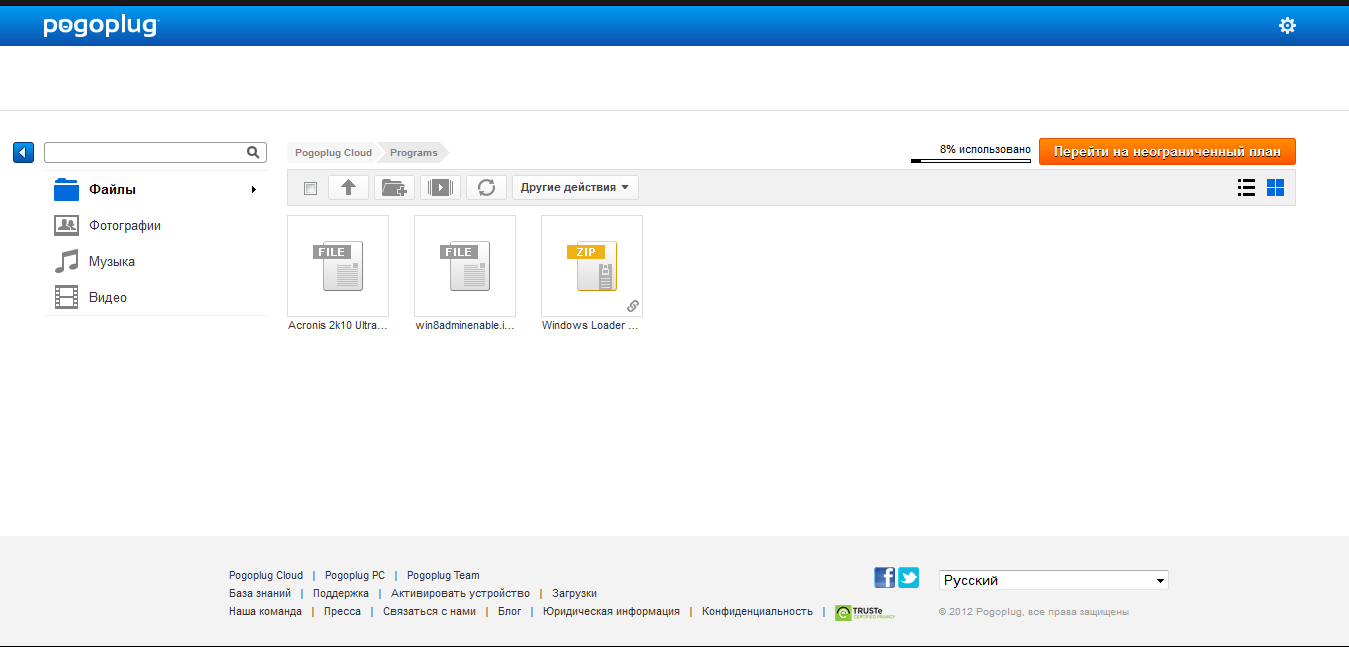Click the search magnifier icon
1349x647 pixels.
pyautogui.click(x=253, y=153)
